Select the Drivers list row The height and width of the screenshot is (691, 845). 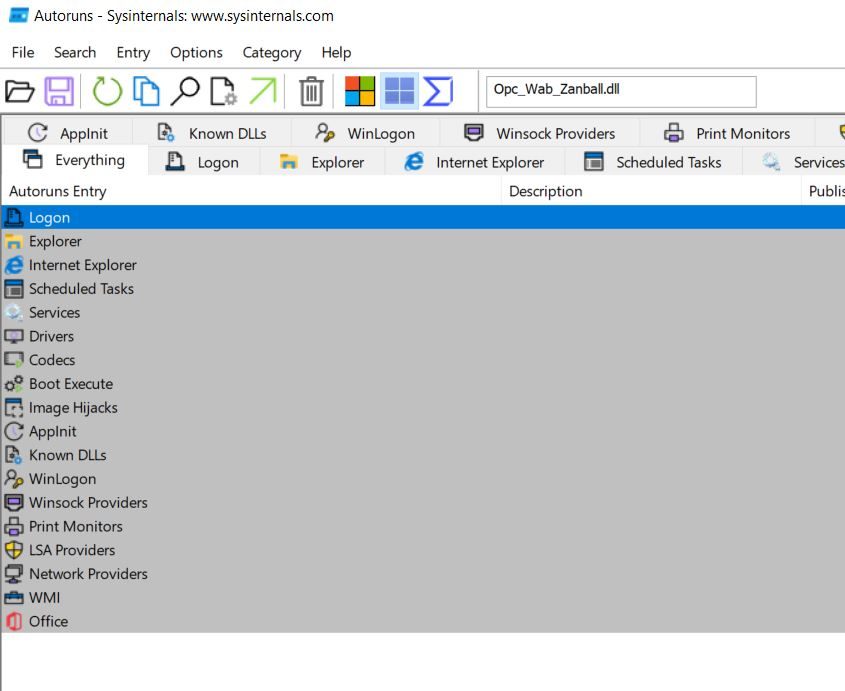(x=423, y=336)
